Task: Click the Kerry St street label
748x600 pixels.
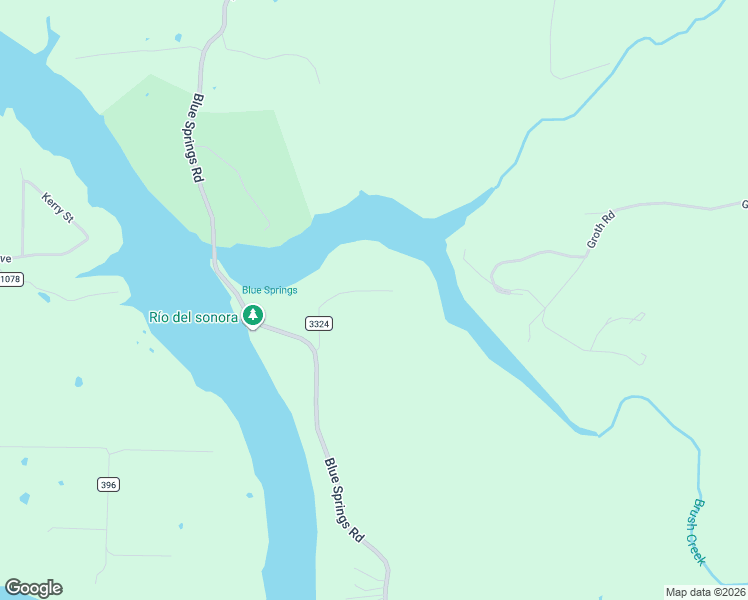Action: click(58, 207)
